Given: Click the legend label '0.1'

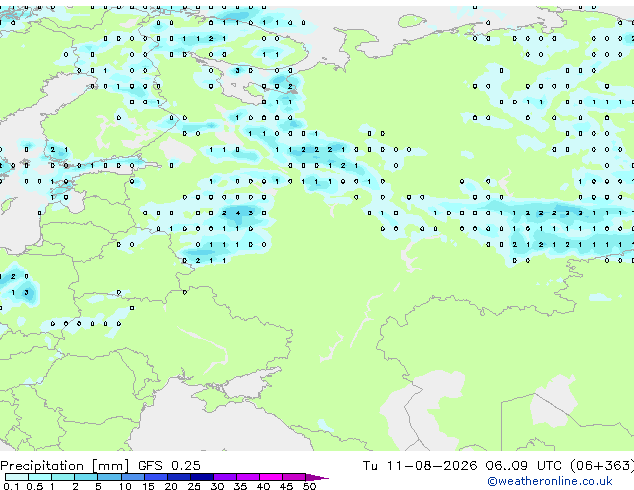Looking at the screenshot, I should point(11,486).
